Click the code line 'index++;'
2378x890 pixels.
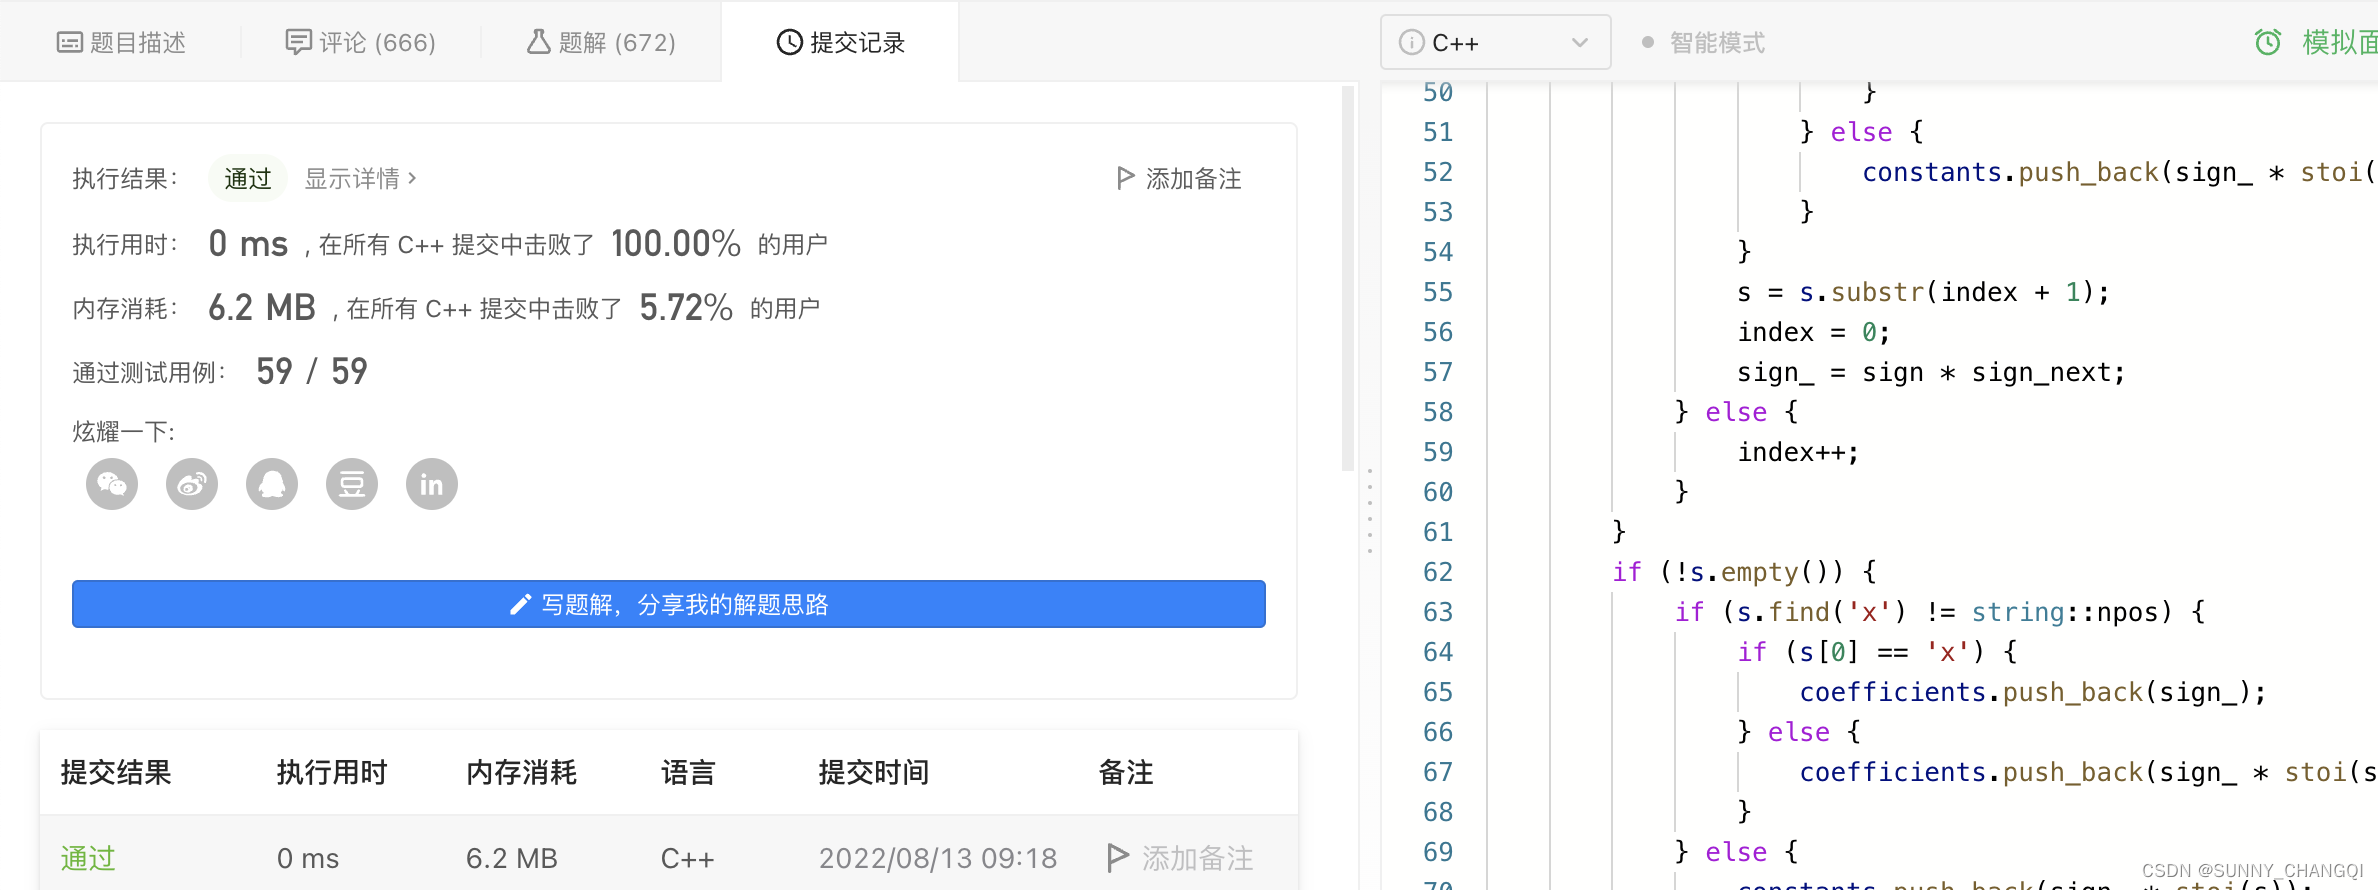pyautogui.click(x=1798, y=452)
